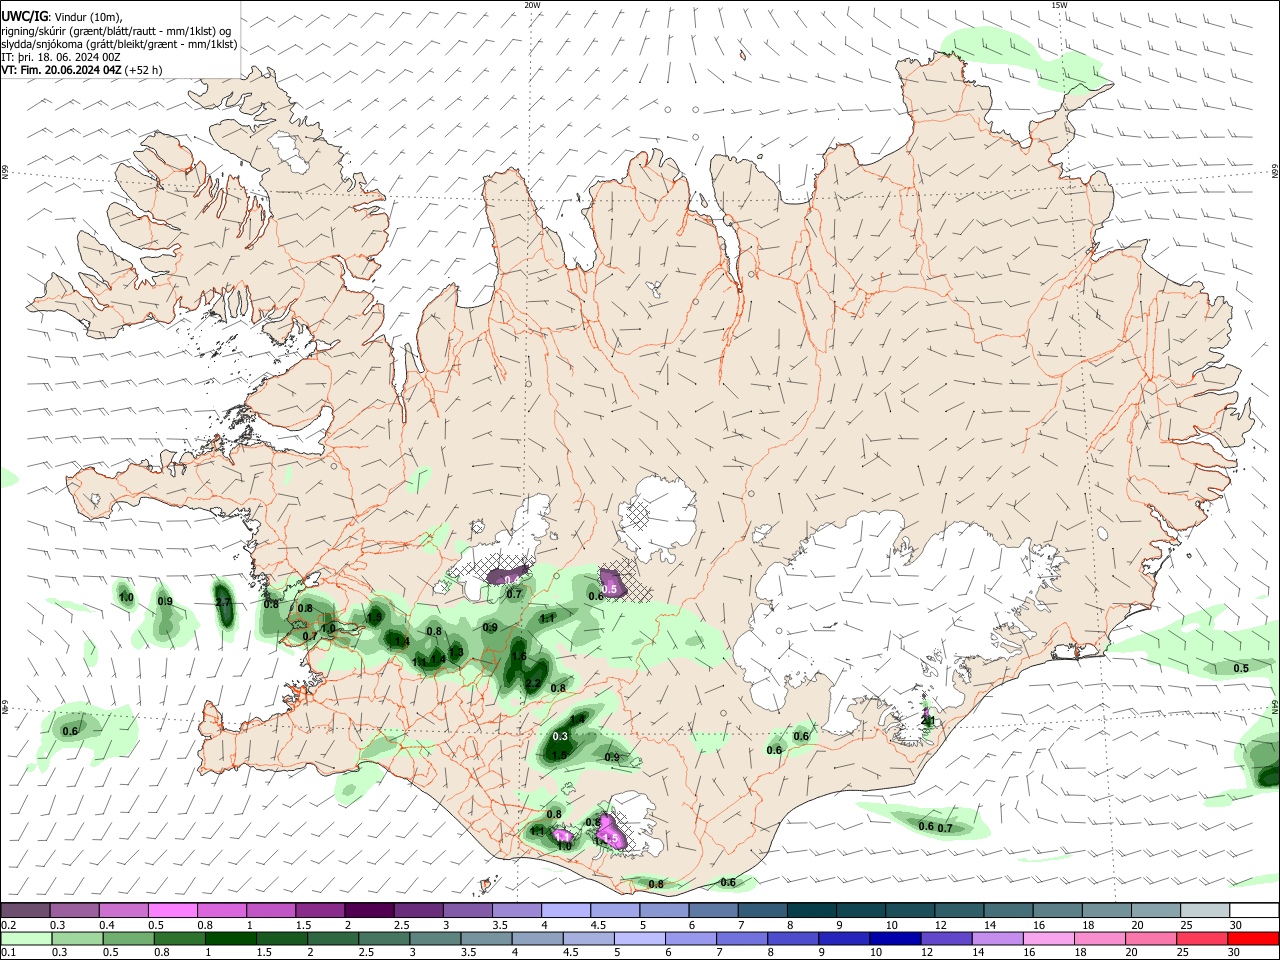Click the '2.7' precipitation value on the map
This screenshot has height=960, width=1280.
pos(223,603)
